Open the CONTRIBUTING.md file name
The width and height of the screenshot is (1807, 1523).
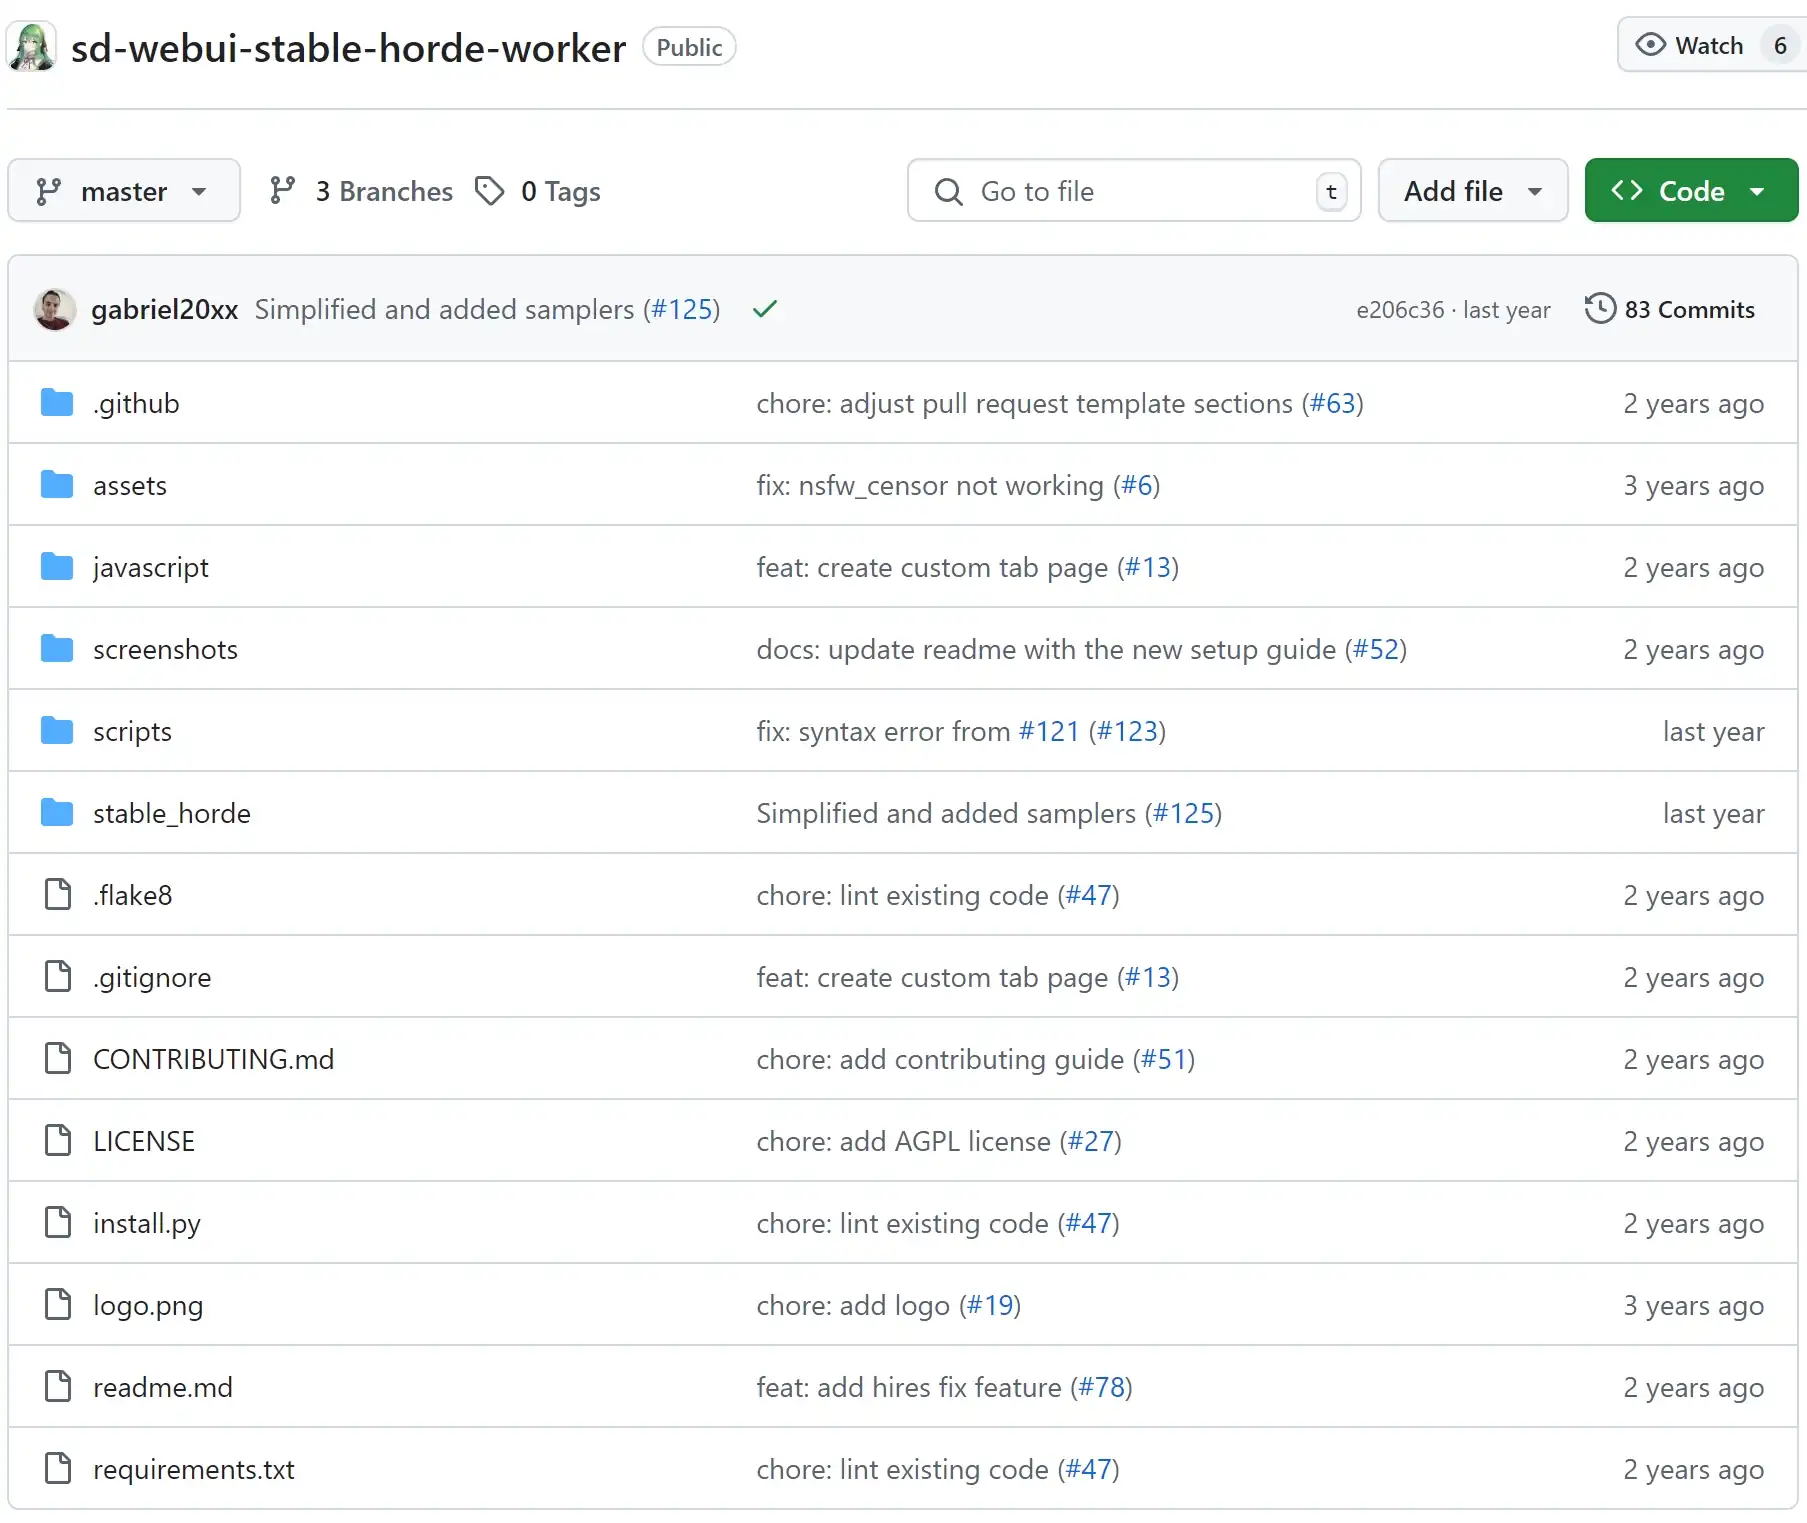coord(214,1059)
